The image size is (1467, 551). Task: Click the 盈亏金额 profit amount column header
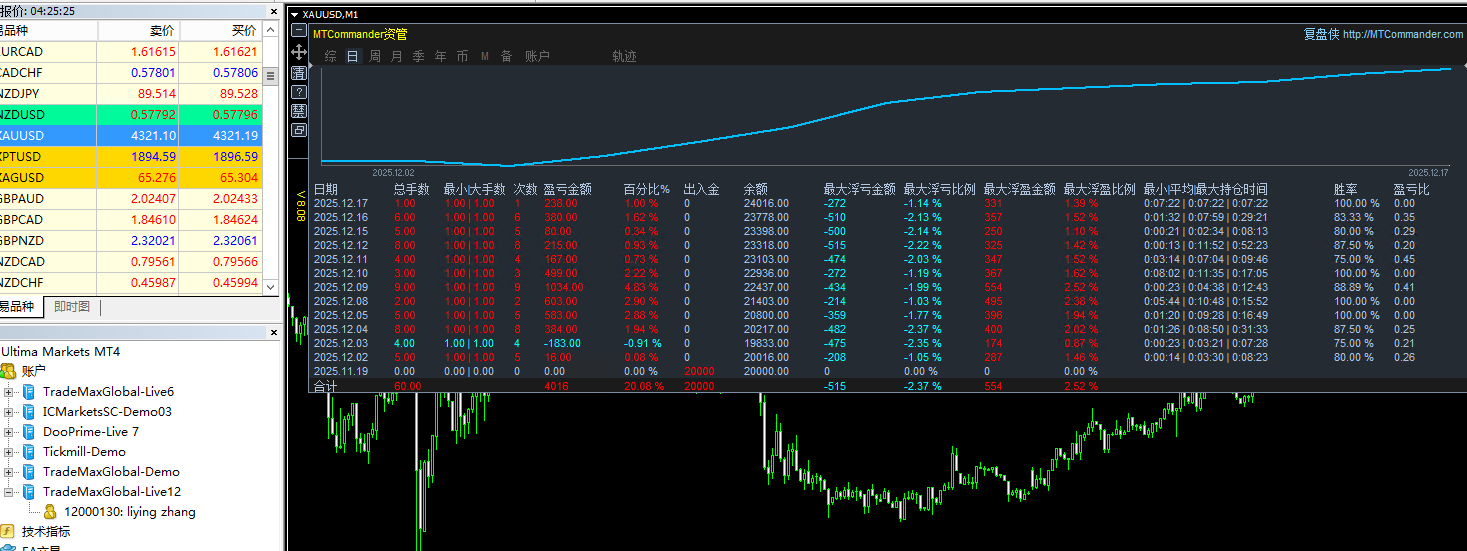[567, 189]
